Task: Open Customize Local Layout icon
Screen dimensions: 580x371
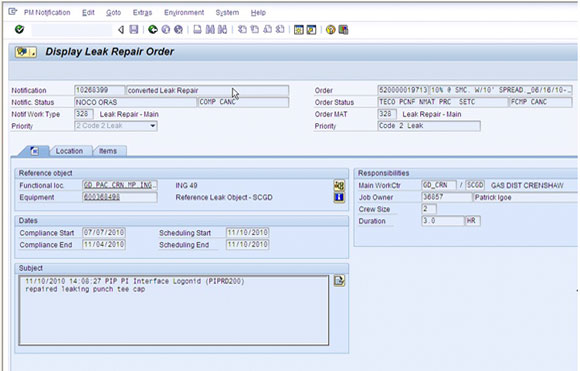Action: 343,30
